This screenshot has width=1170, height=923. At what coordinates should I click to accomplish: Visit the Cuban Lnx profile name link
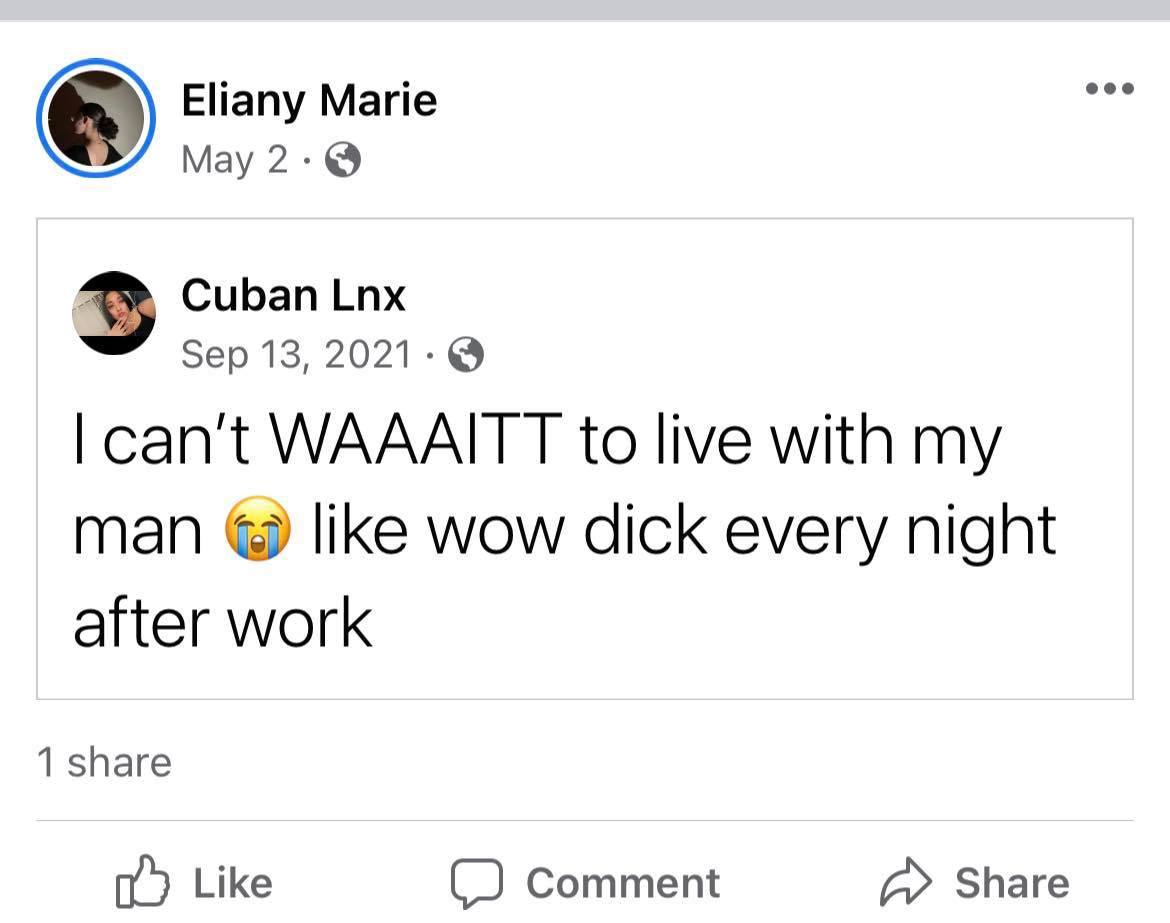(x=293, y=295)
